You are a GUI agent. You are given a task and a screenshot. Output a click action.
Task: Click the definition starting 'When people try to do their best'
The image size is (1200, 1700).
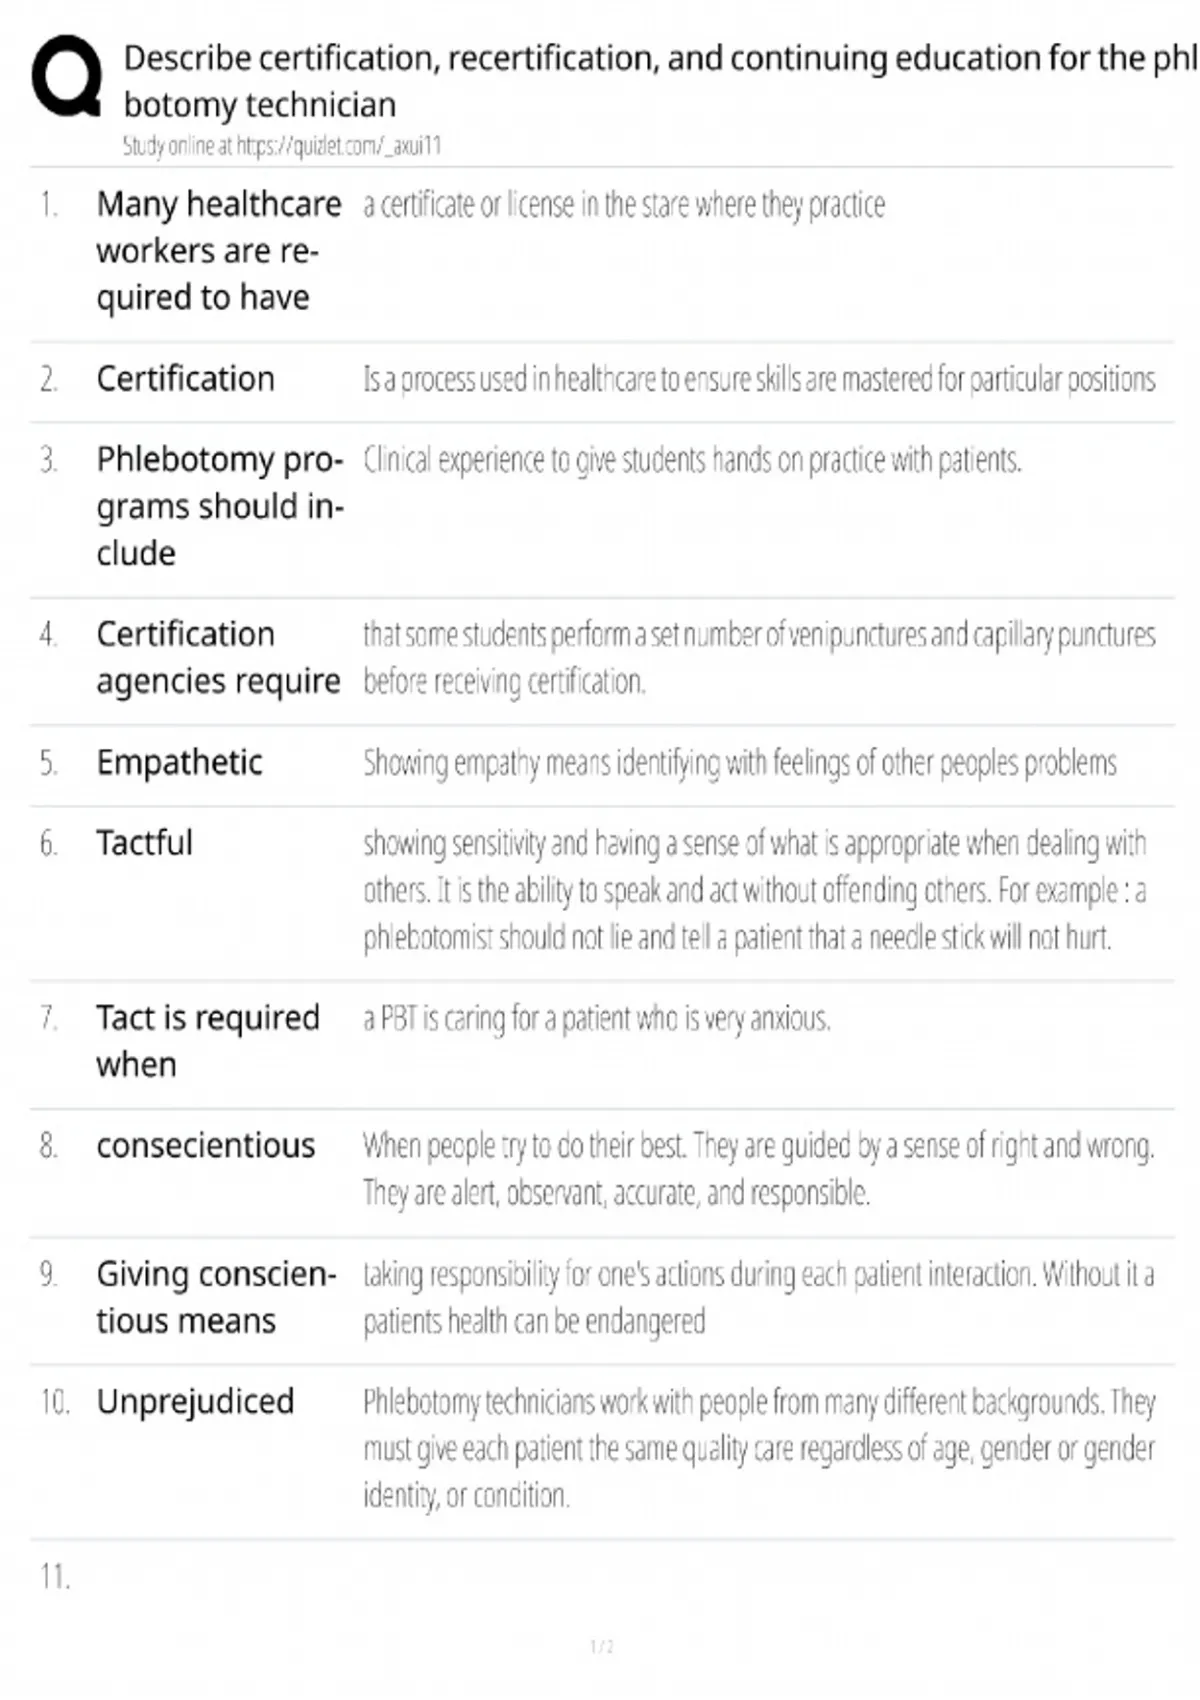click(759, 1169)
